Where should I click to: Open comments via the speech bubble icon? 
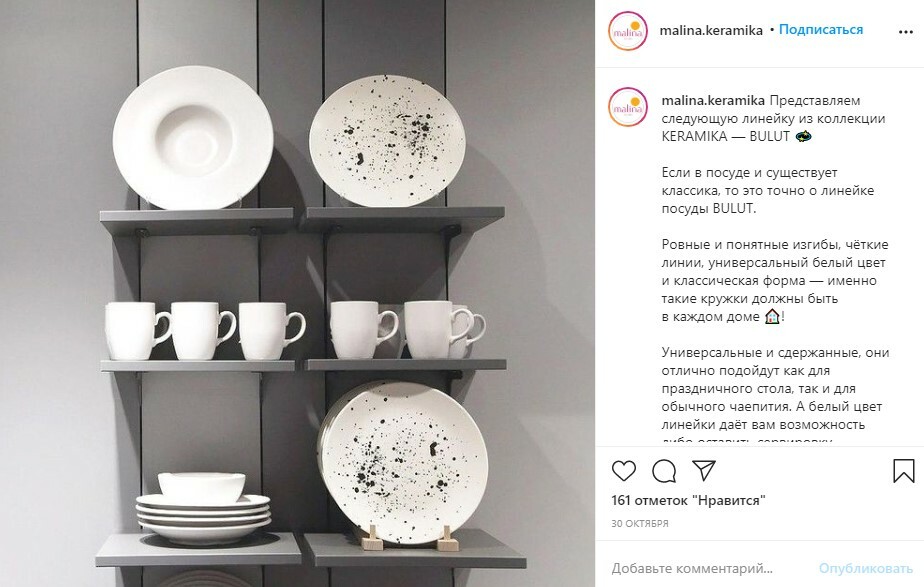pyautogui.click(x=664, y=471)
